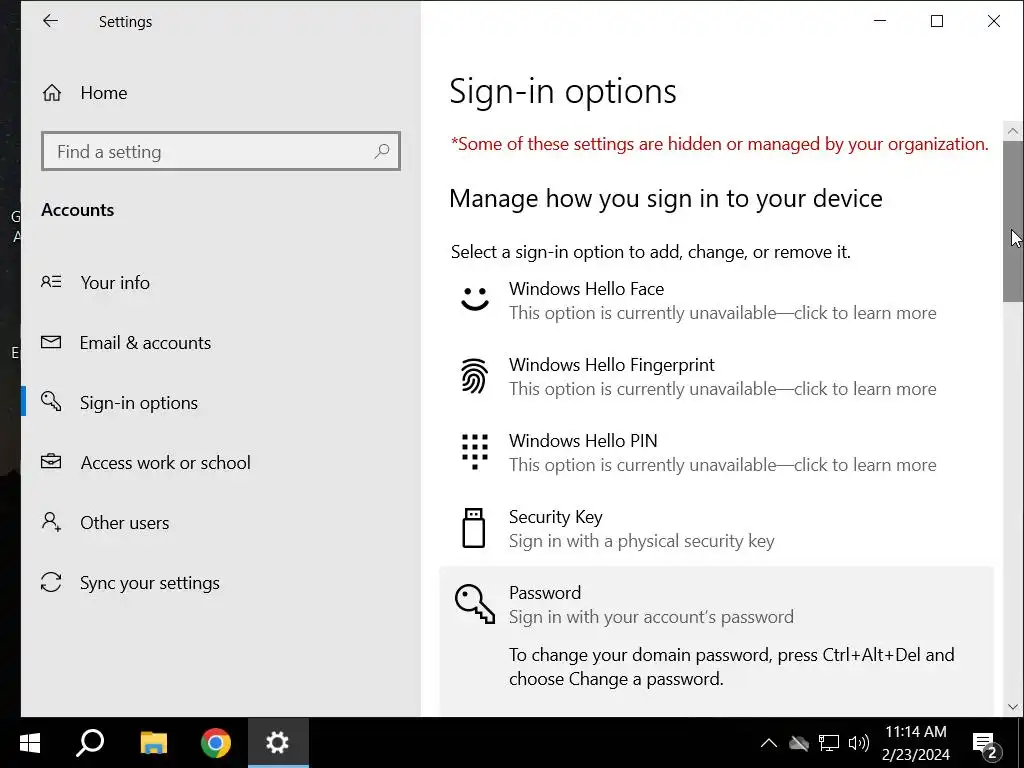Click the Accounts section header
The height and width of the screenshot is (768, 1024).
tap(78, 210)
